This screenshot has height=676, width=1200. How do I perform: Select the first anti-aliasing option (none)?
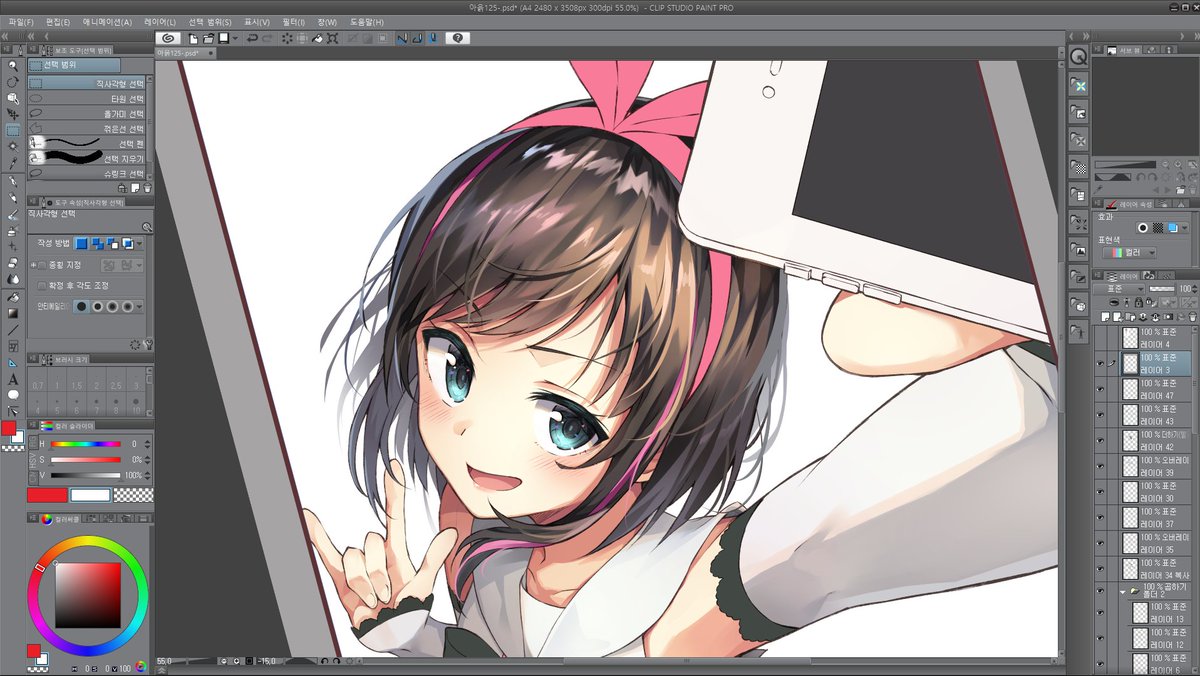82,305
